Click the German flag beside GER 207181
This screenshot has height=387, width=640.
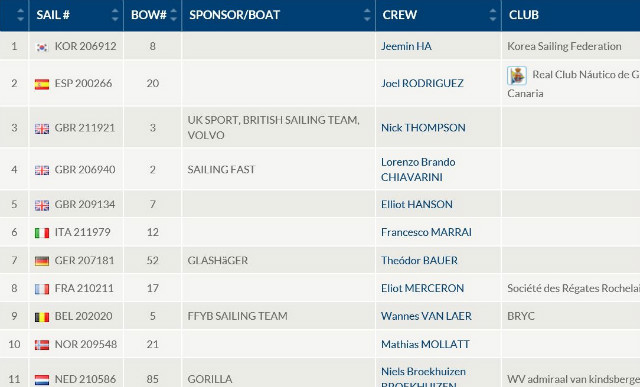pos(42,261)
